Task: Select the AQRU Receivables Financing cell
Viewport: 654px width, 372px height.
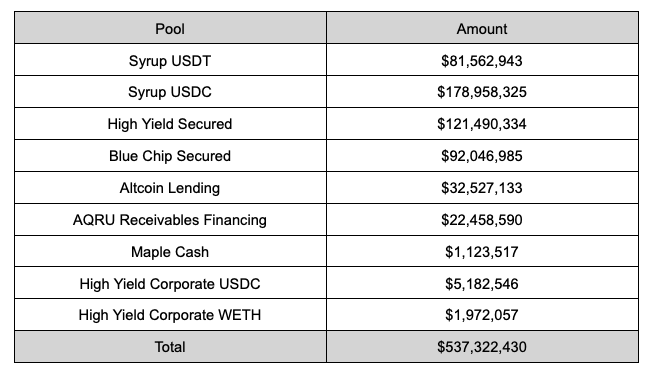Action: 170,220
